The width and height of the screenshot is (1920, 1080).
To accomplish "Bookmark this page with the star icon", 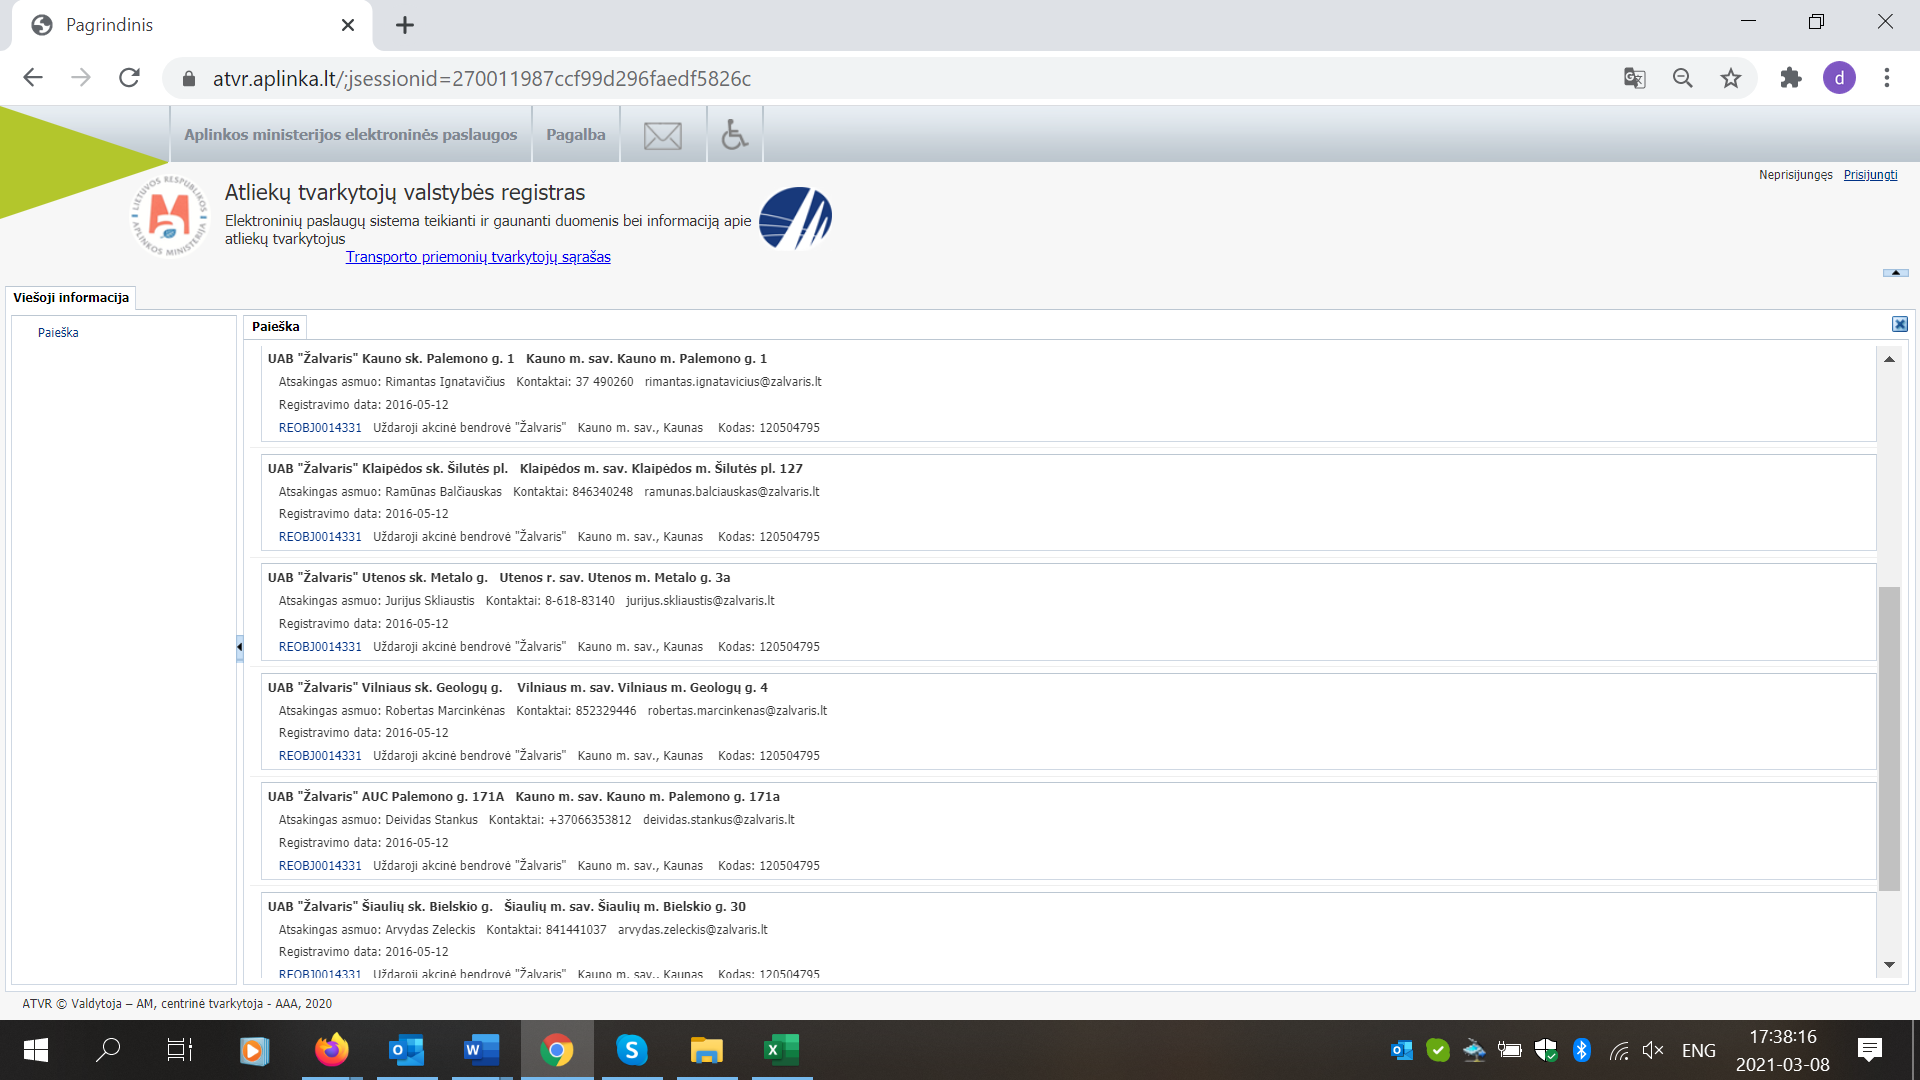I will pyautogui.click(x=1731, y=78).
